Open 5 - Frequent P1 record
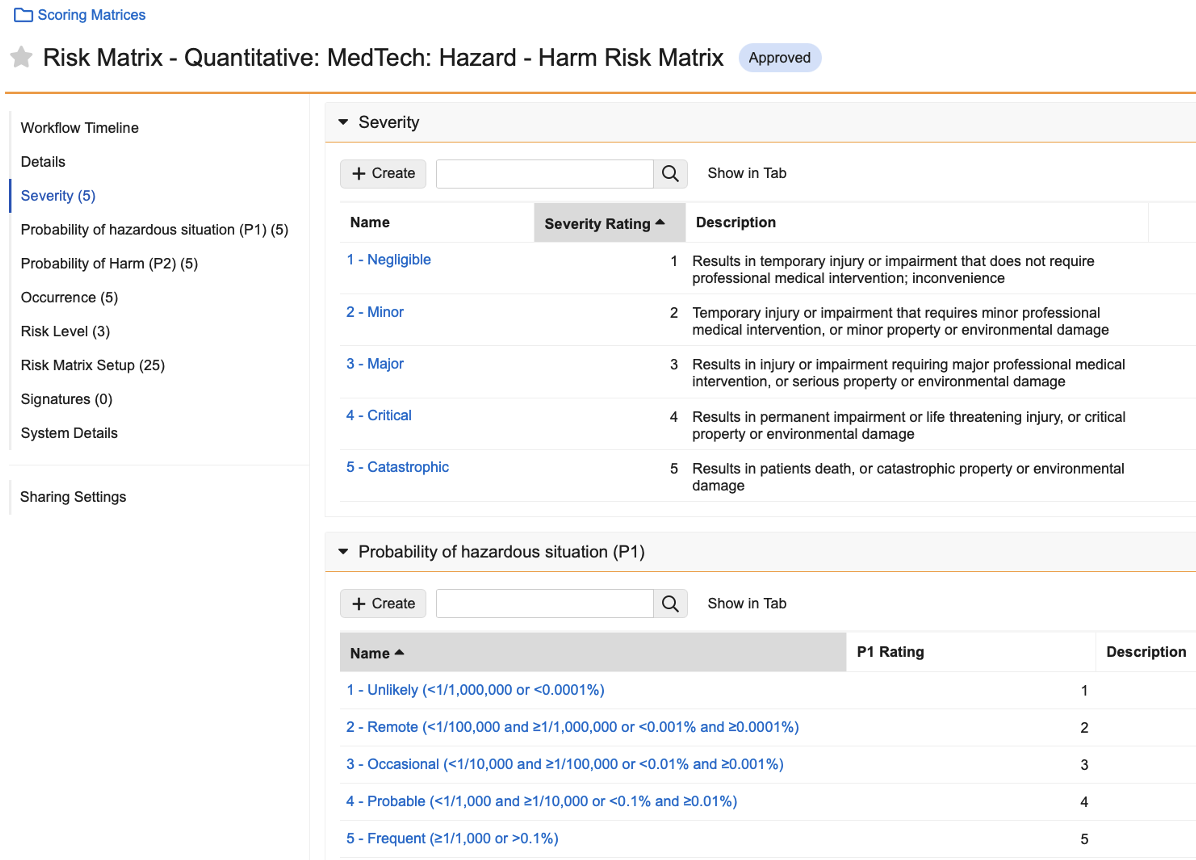Image resolution: width=1196 pixels, height=860 pixels. point(452,839)
